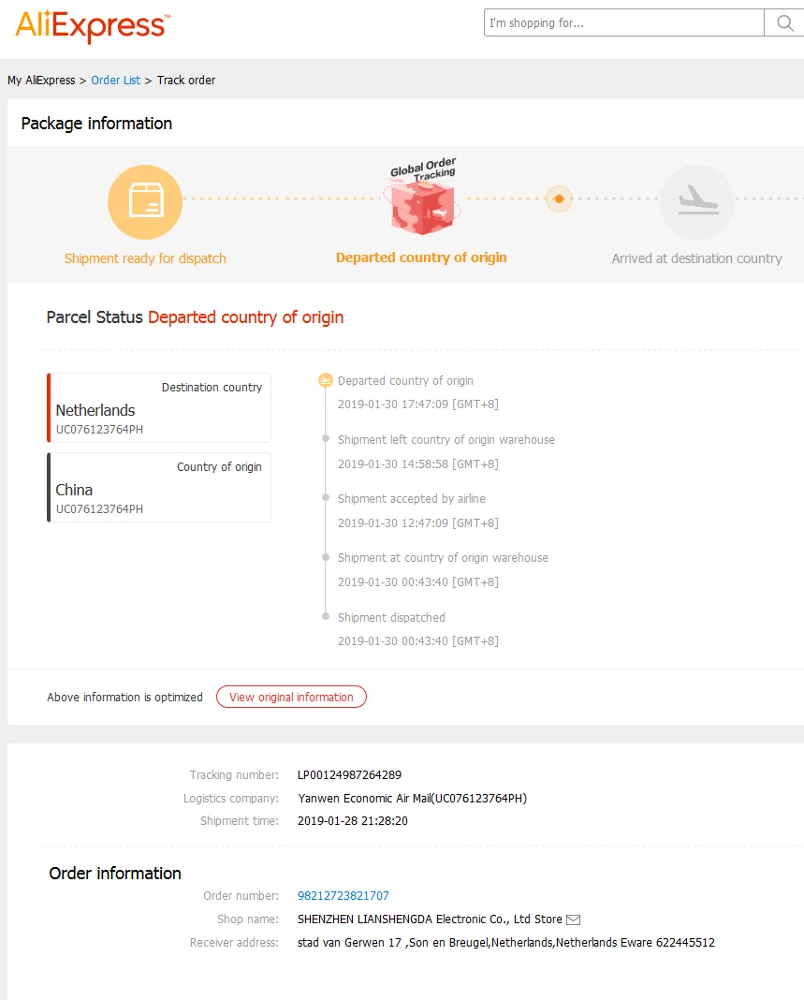804x1000 pixels.
Task: Click the airplane landing icon
Action: pos(696,202)
